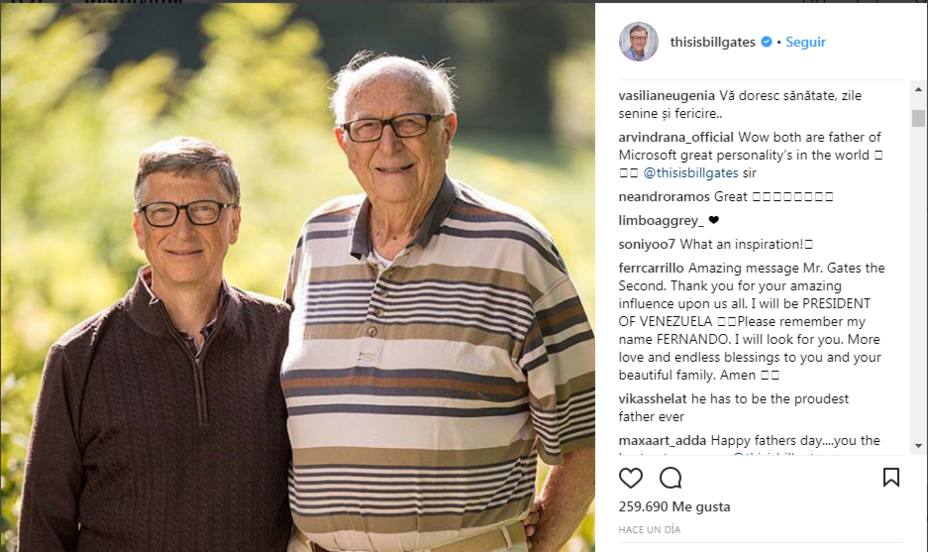Click the @thisisbillgates mention in arvindrana_official's comment

point(691,173)
